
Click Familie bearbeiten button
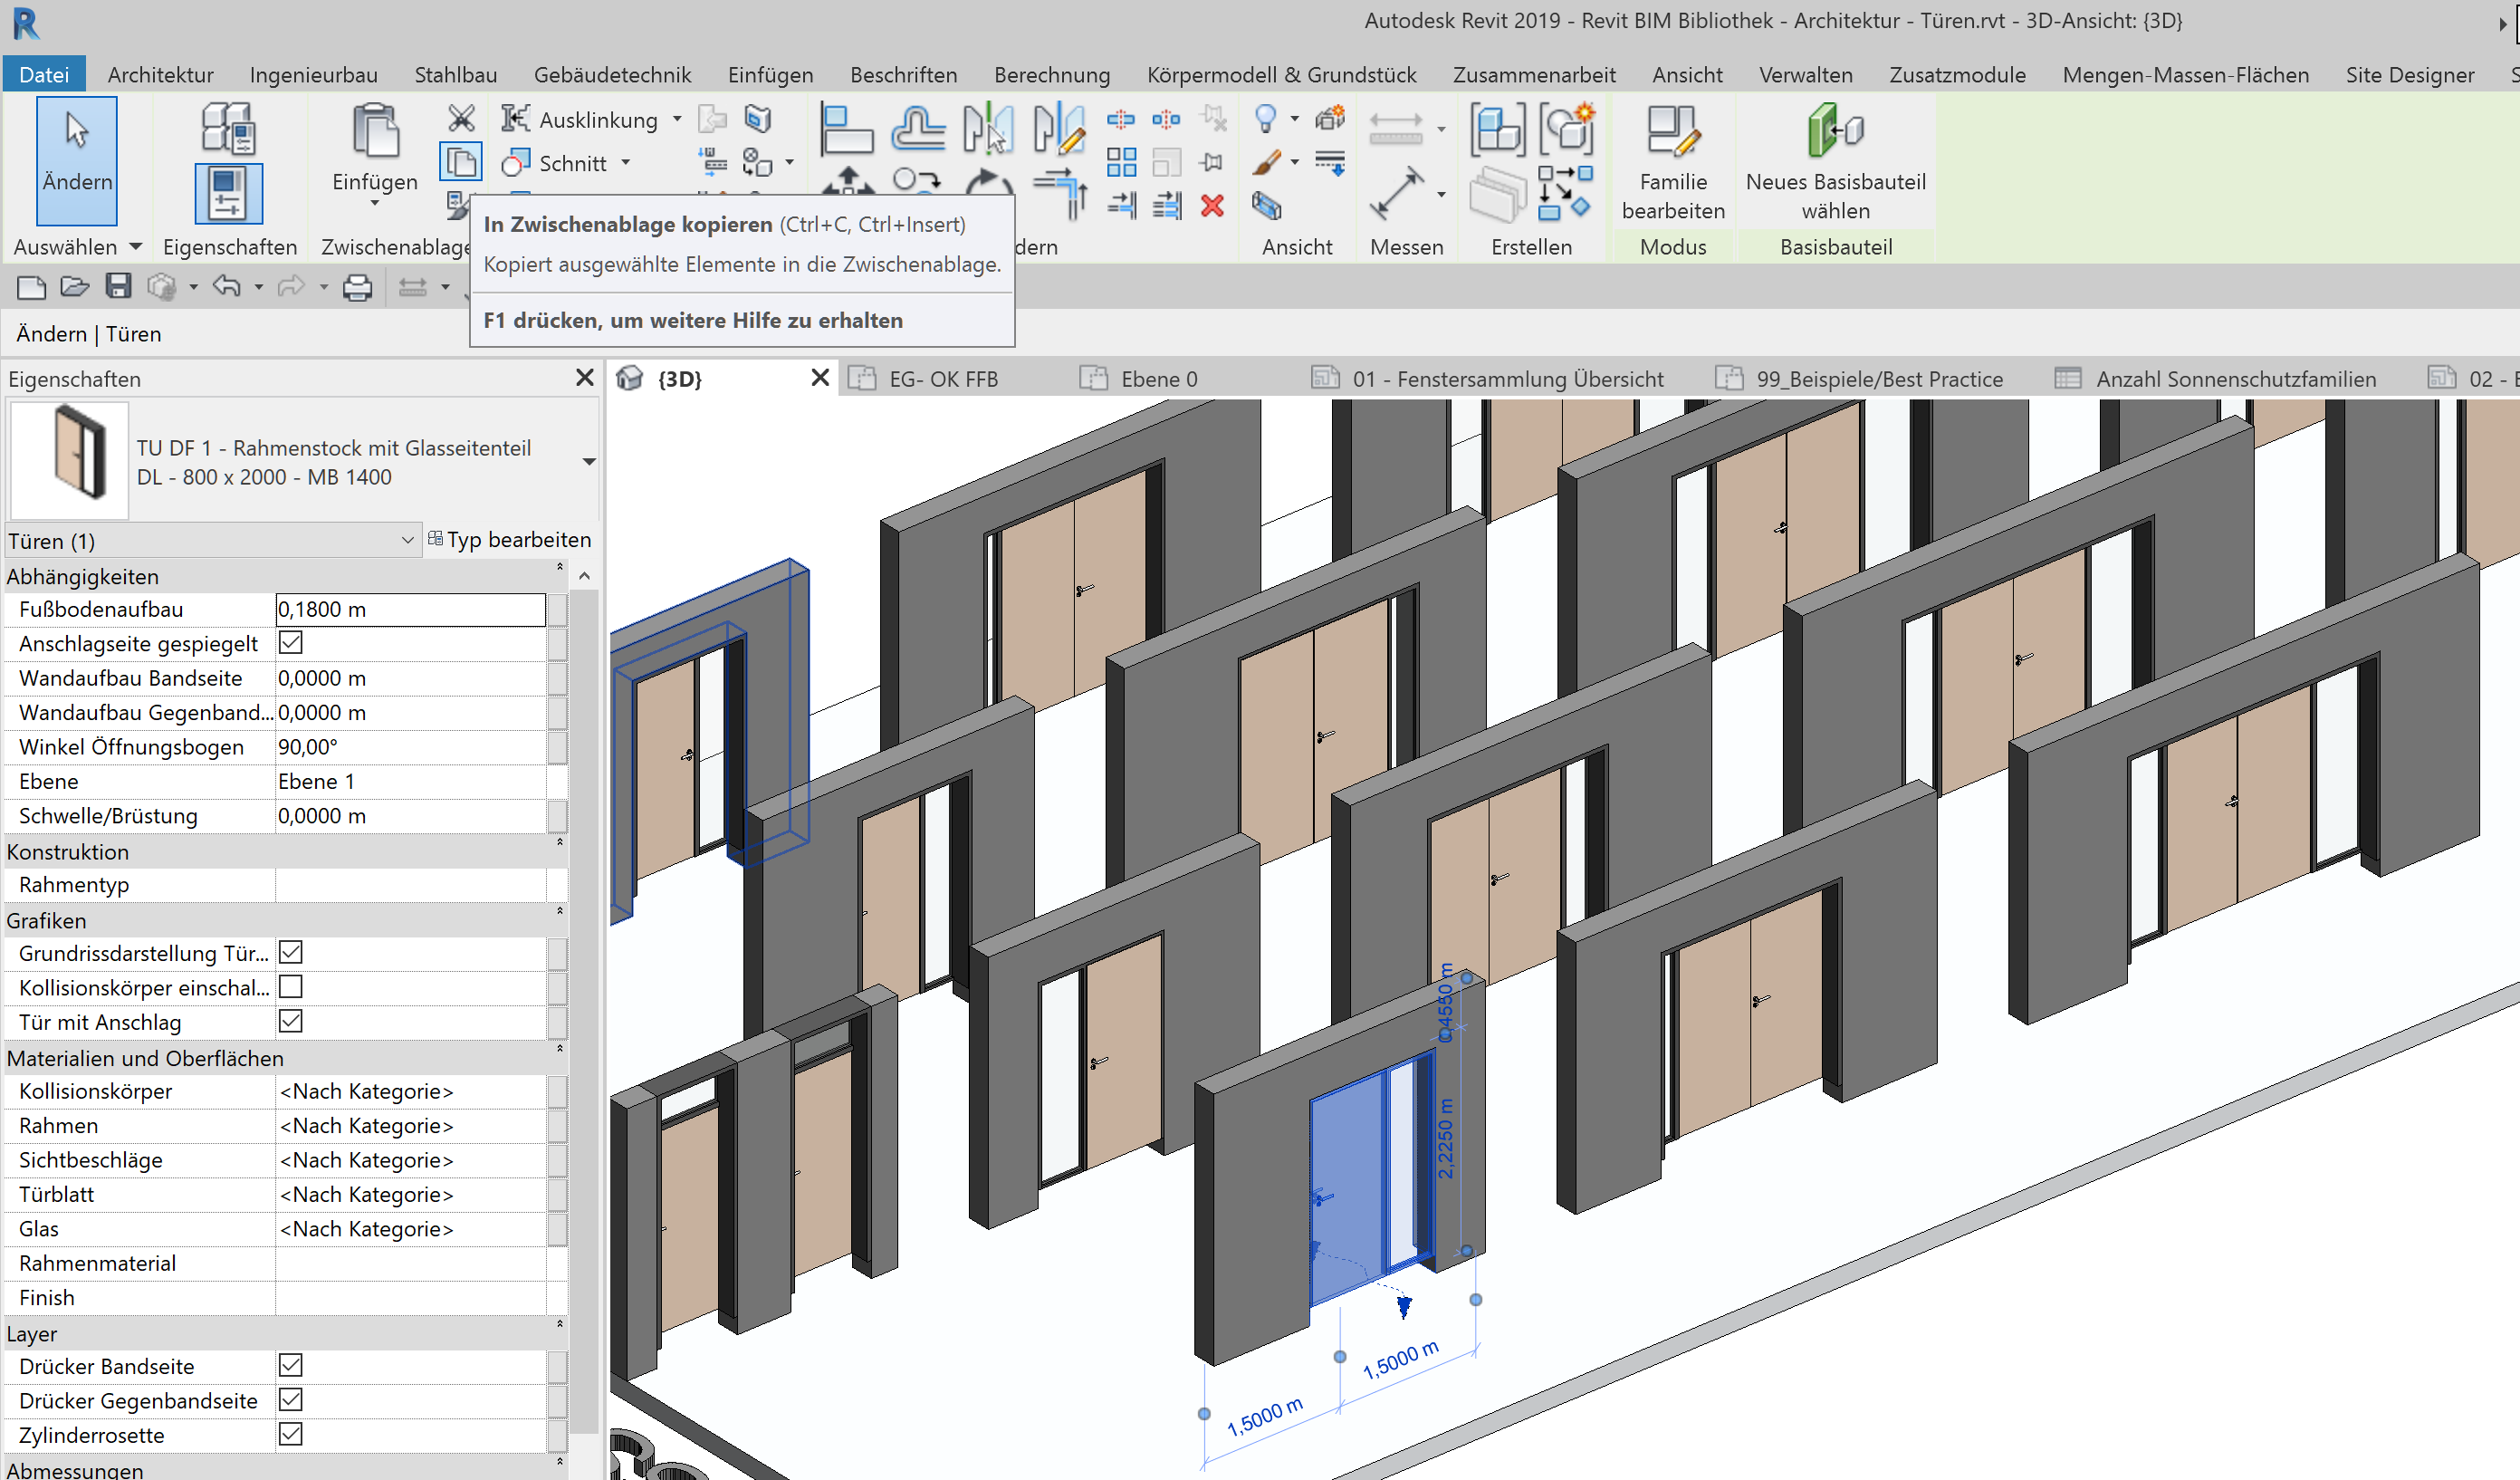(1673, 160)
